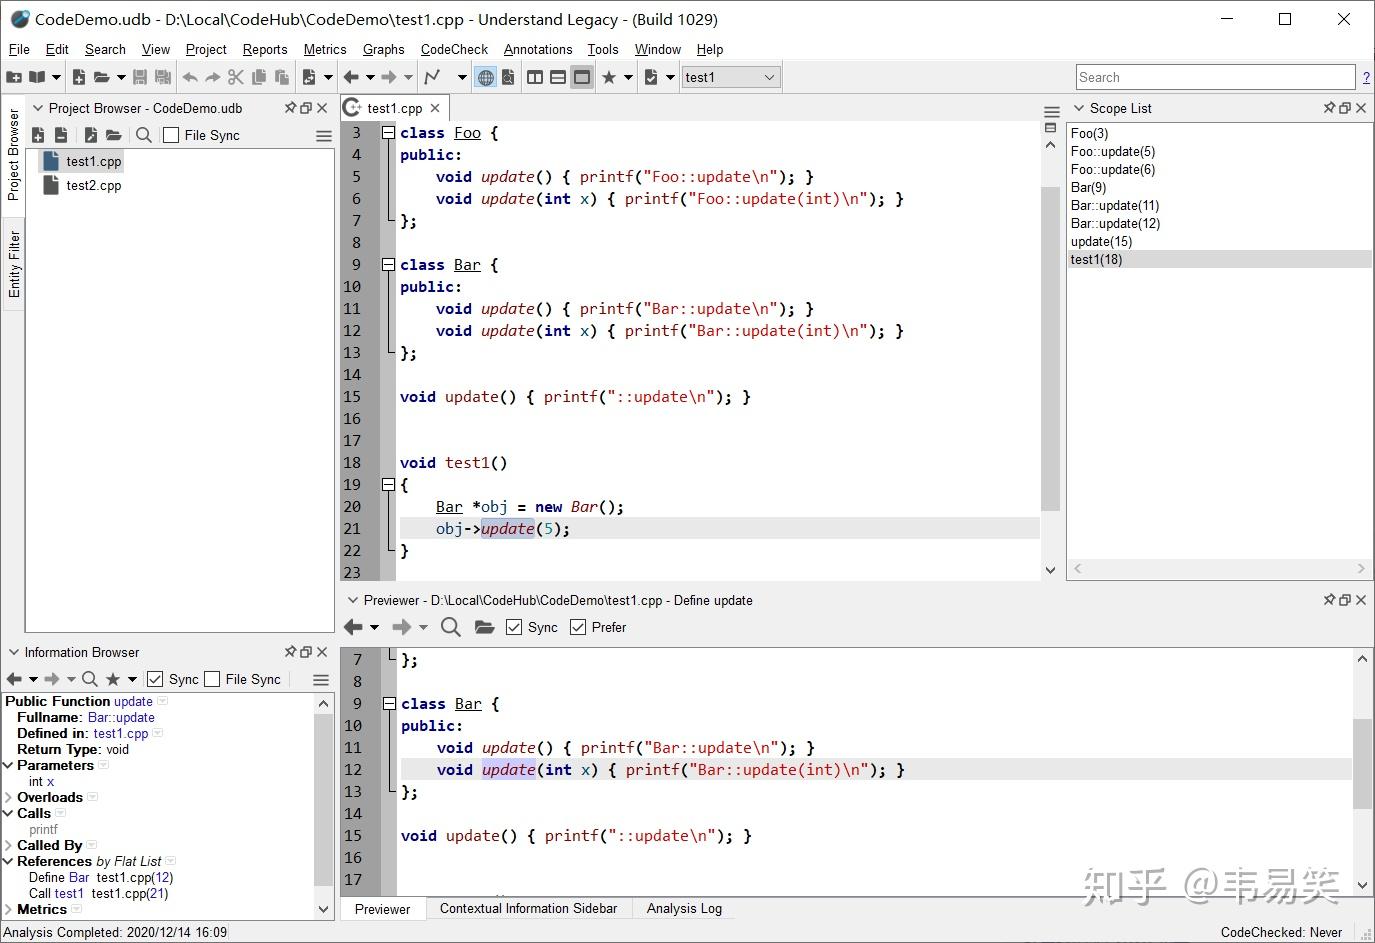This screenshot has height=943, width=1375.
Task: Toggle Sync checkbox in Previewer
Action: [514, 627]
